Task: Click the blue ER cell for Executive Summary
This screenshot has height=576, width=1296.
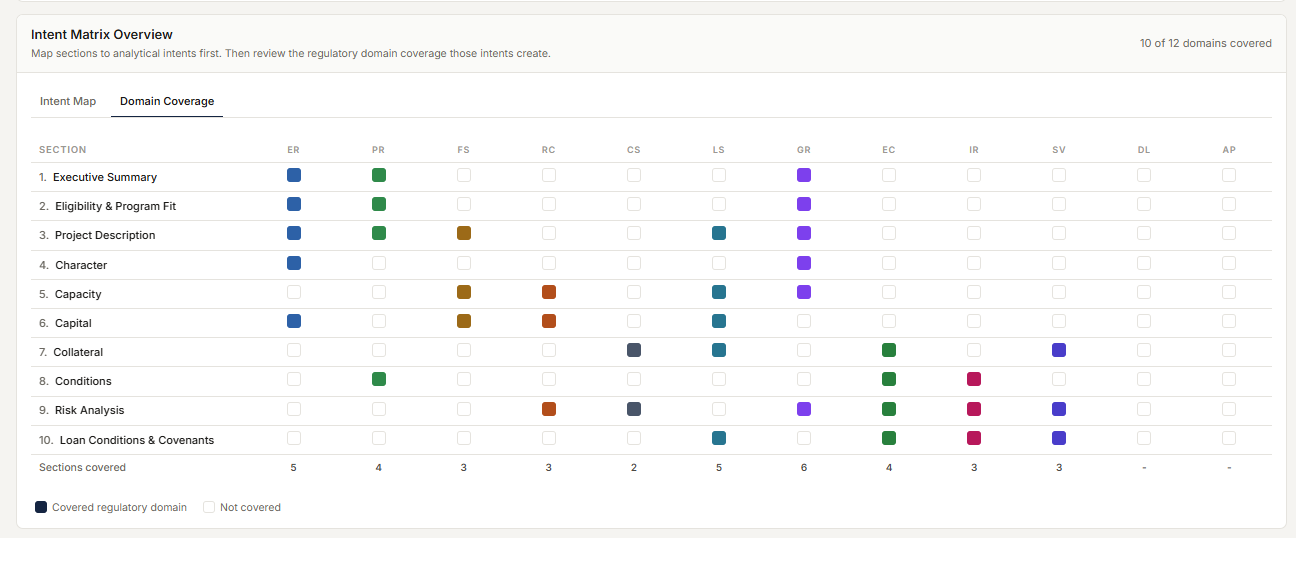Action: pyautogui.click(x=294, y=175)
